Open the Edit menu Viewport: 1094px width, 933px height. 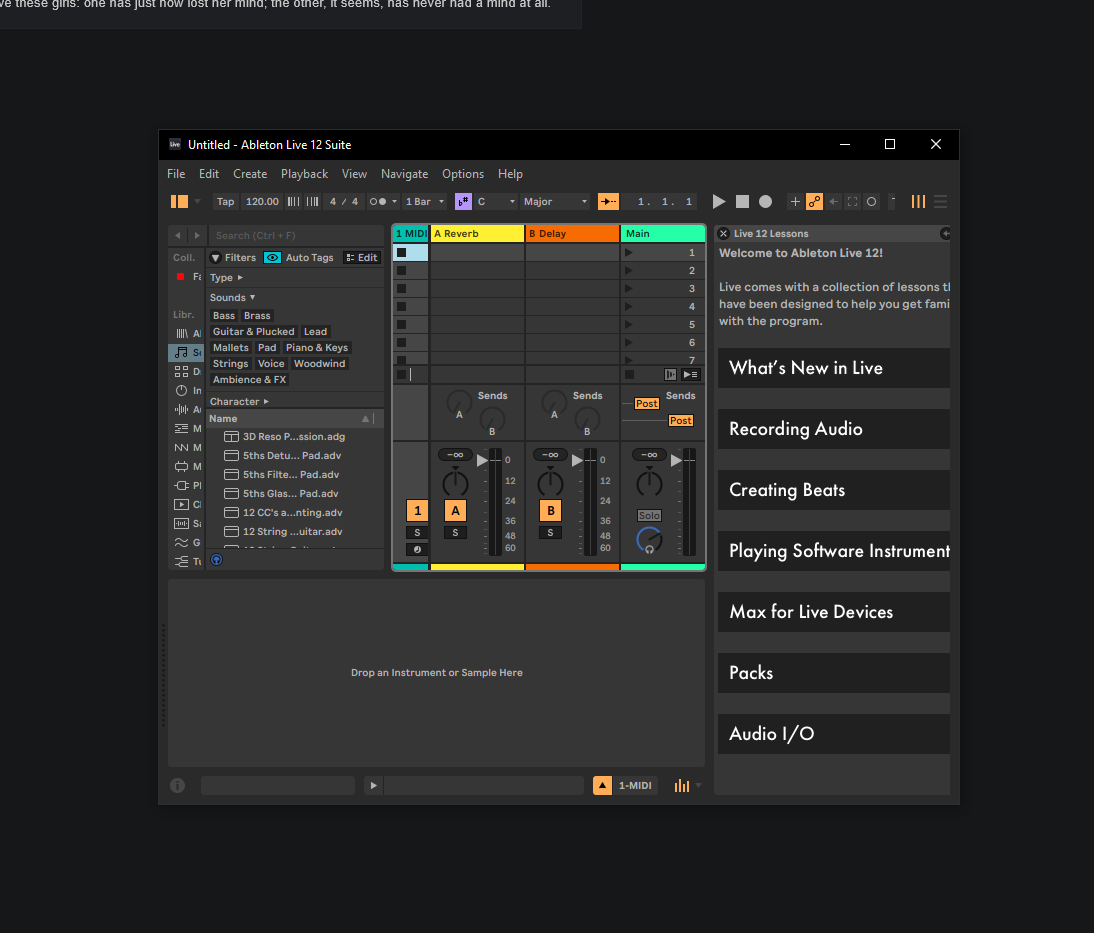[209, 174]
